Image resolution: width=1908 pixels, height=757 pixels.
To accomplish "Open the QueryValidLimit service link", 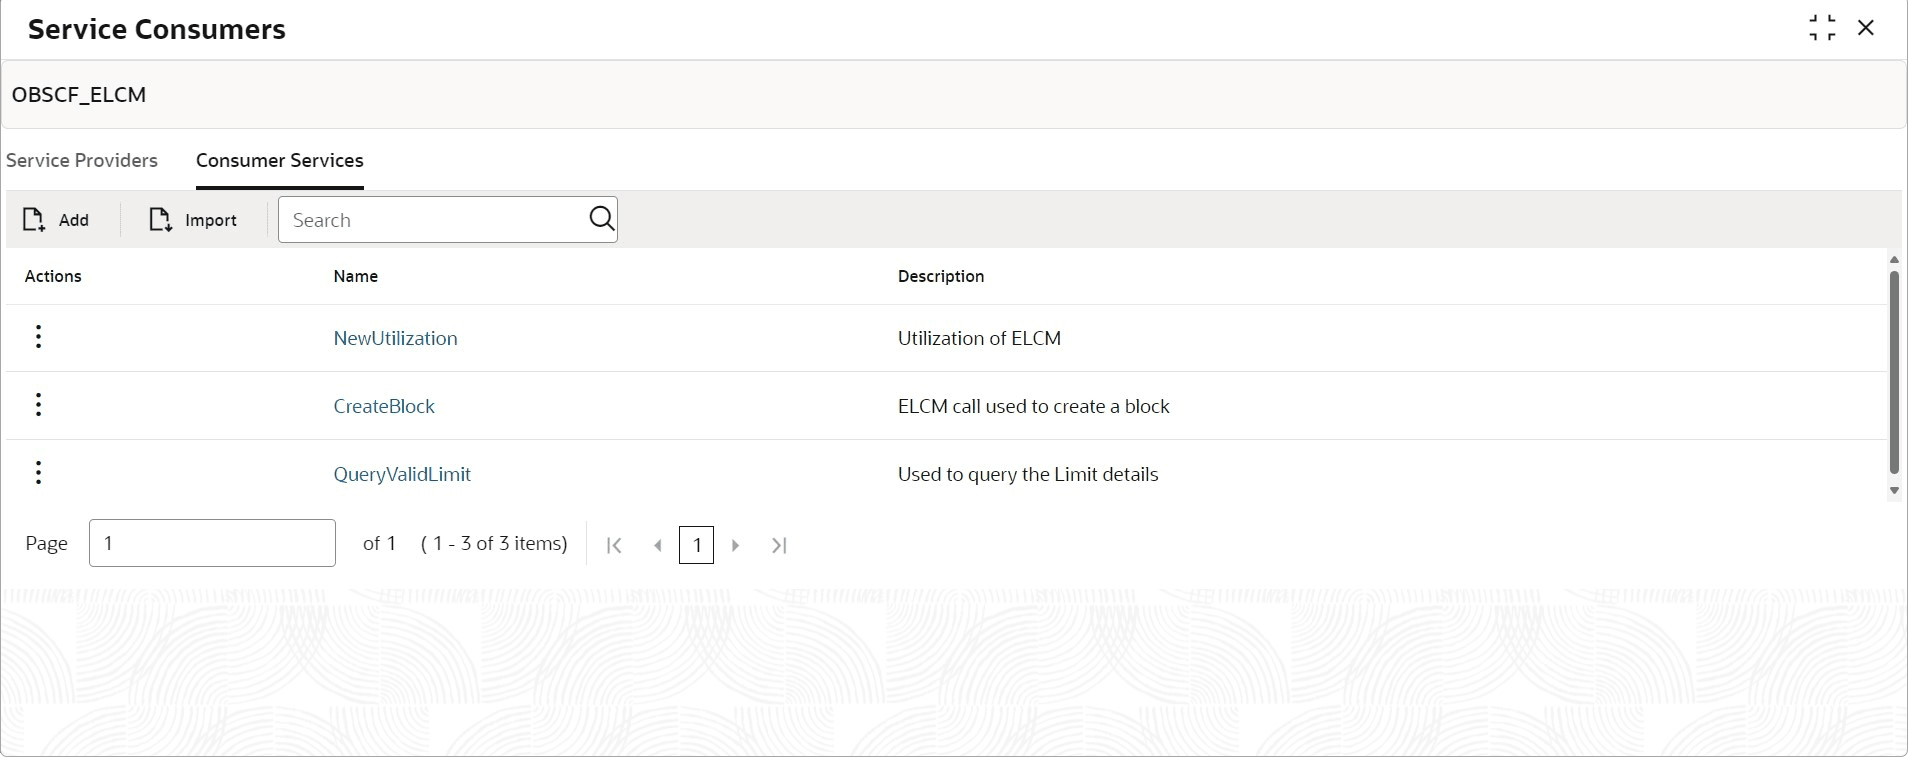I will point(402,475).
